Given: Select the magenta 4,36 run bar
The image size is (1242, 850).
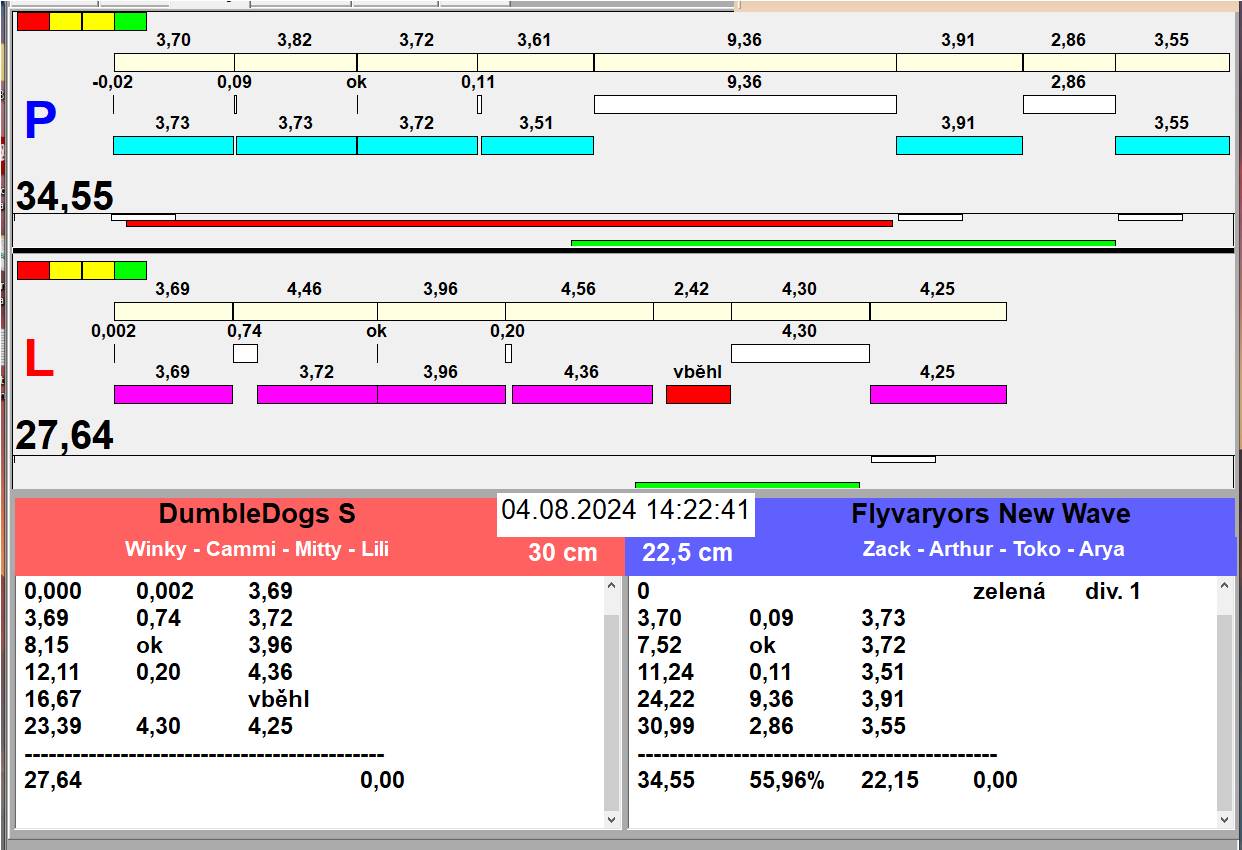Looking at the screenshot, I should click(582, 394).
